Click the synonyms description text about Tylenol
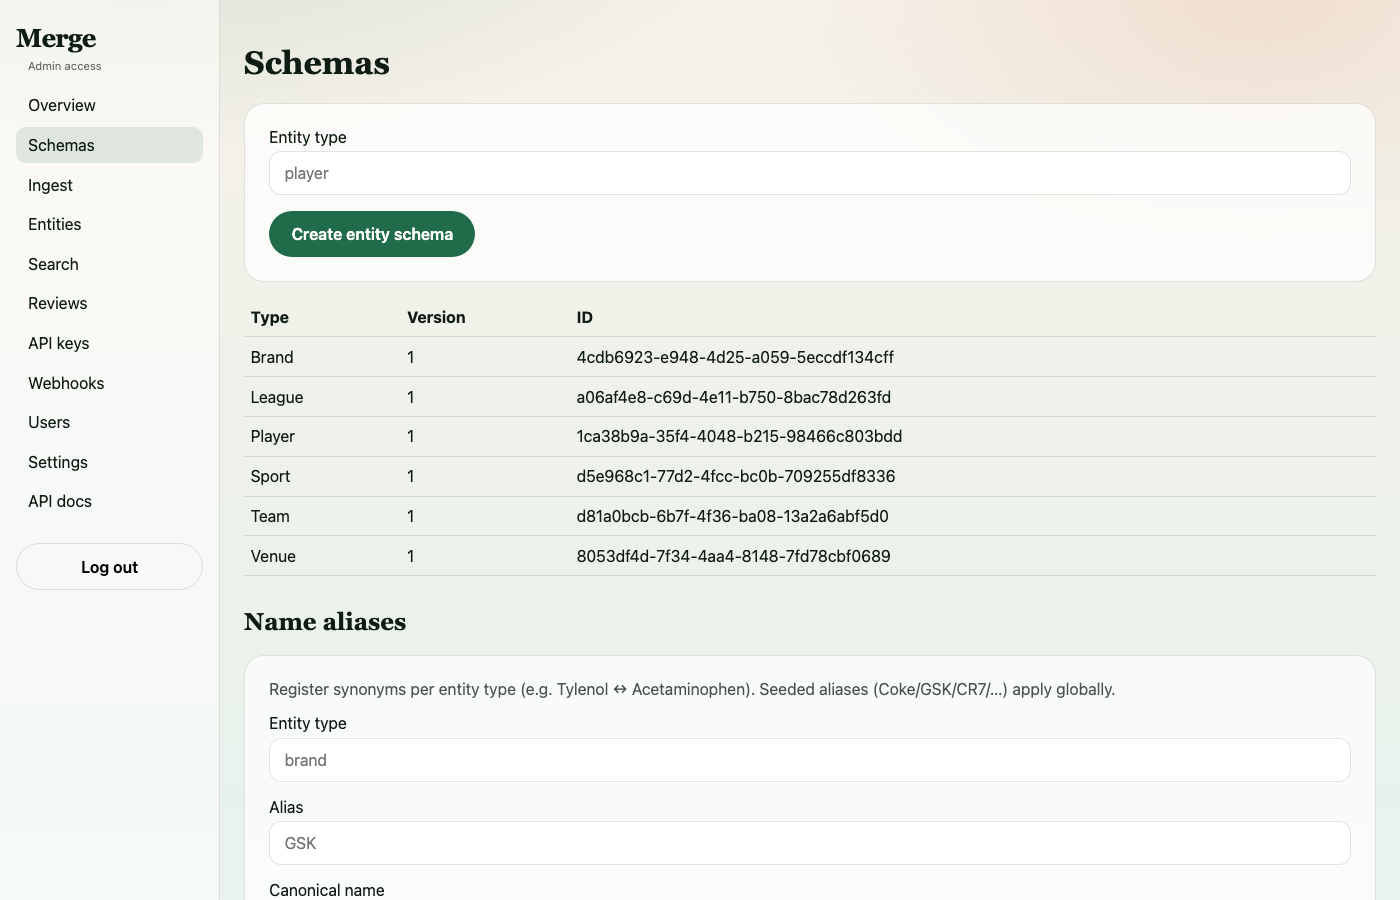The image size is (1400, 900). point(692,689)
